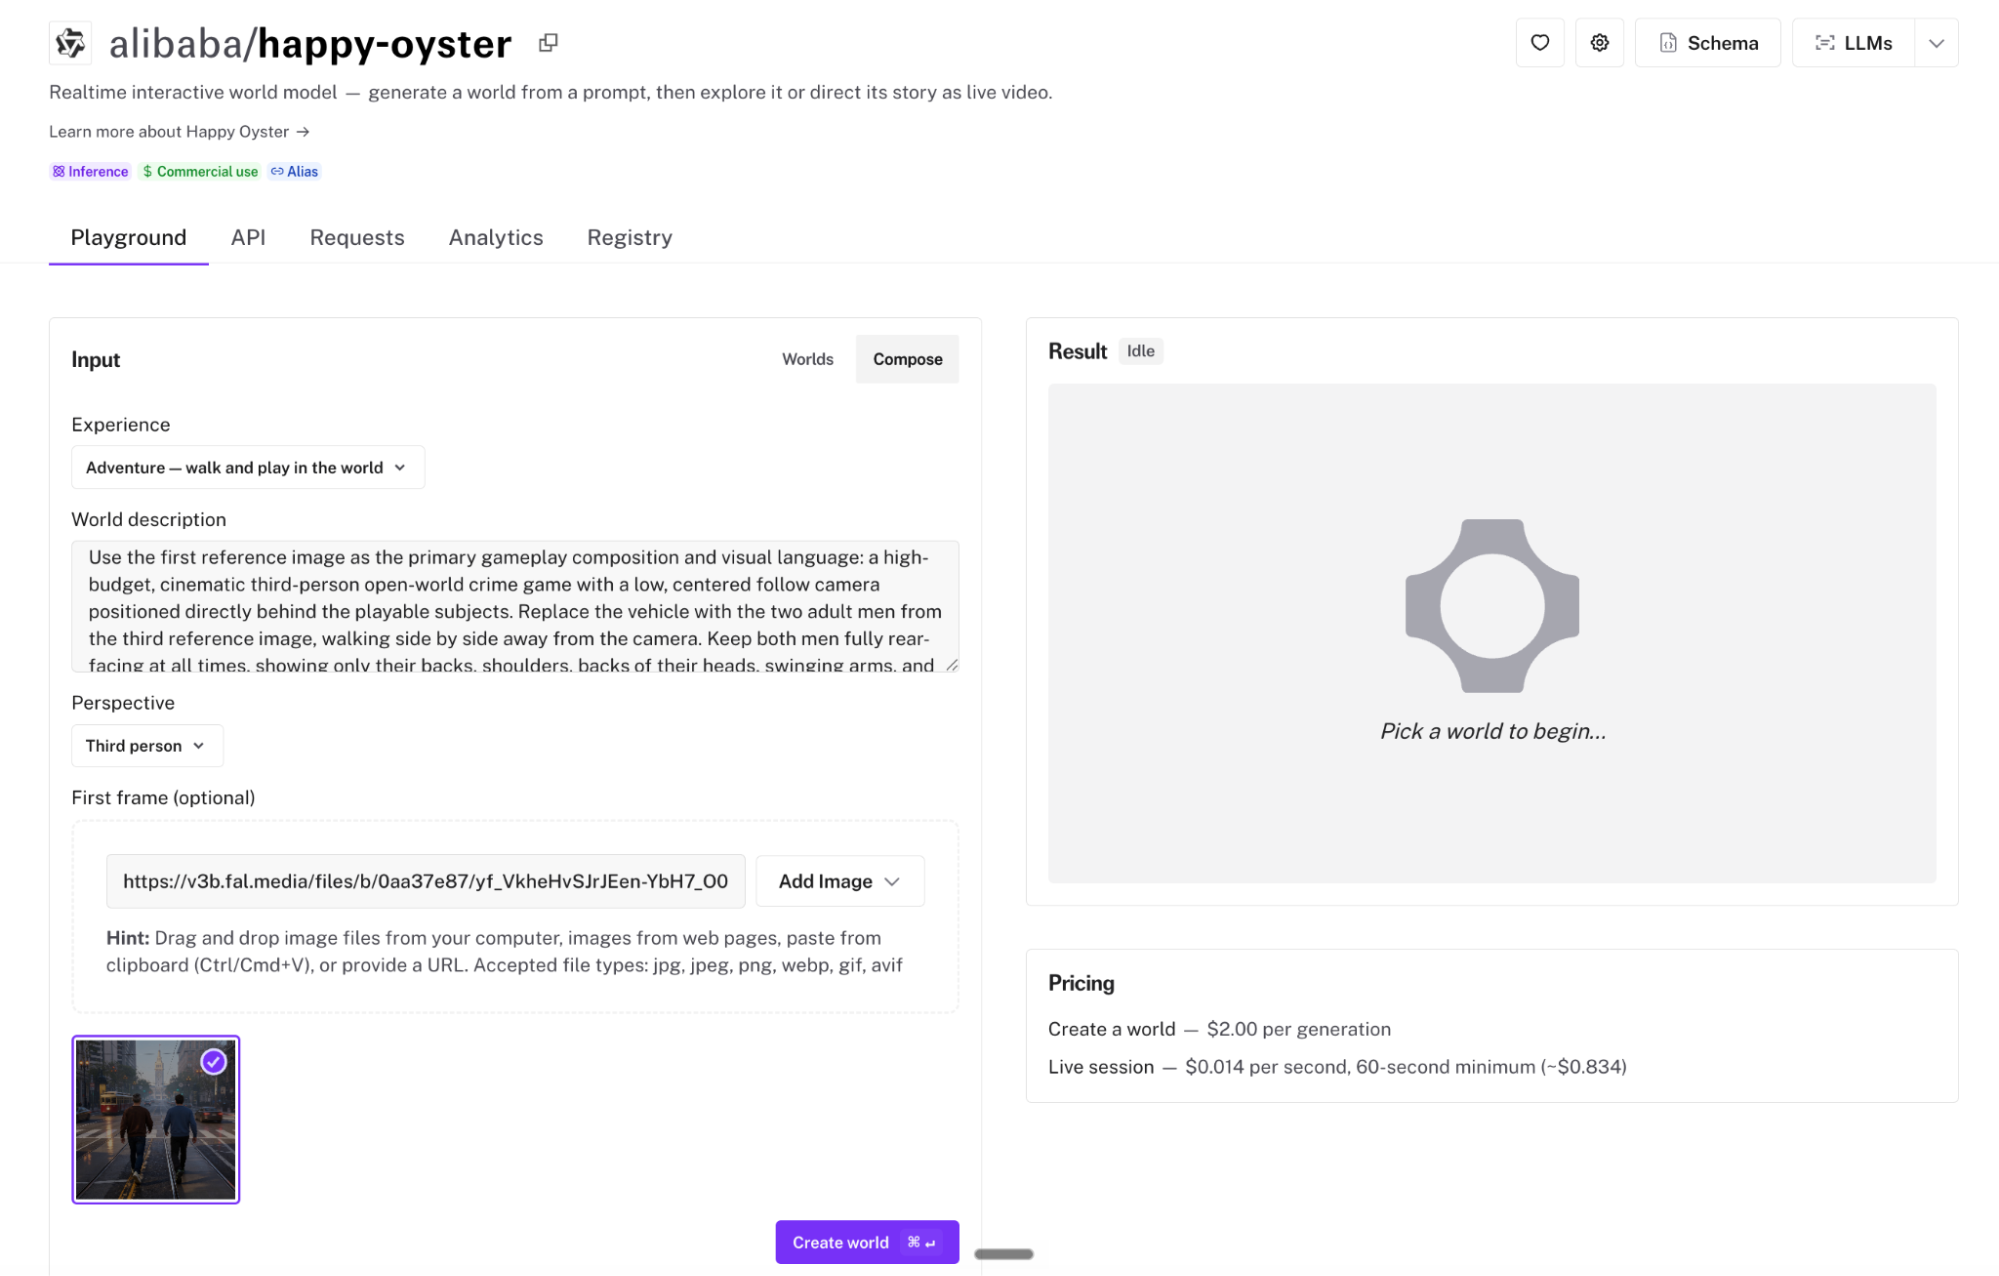Click the Inference tag
The image size is (1999, 1276).
pos(90,172)
